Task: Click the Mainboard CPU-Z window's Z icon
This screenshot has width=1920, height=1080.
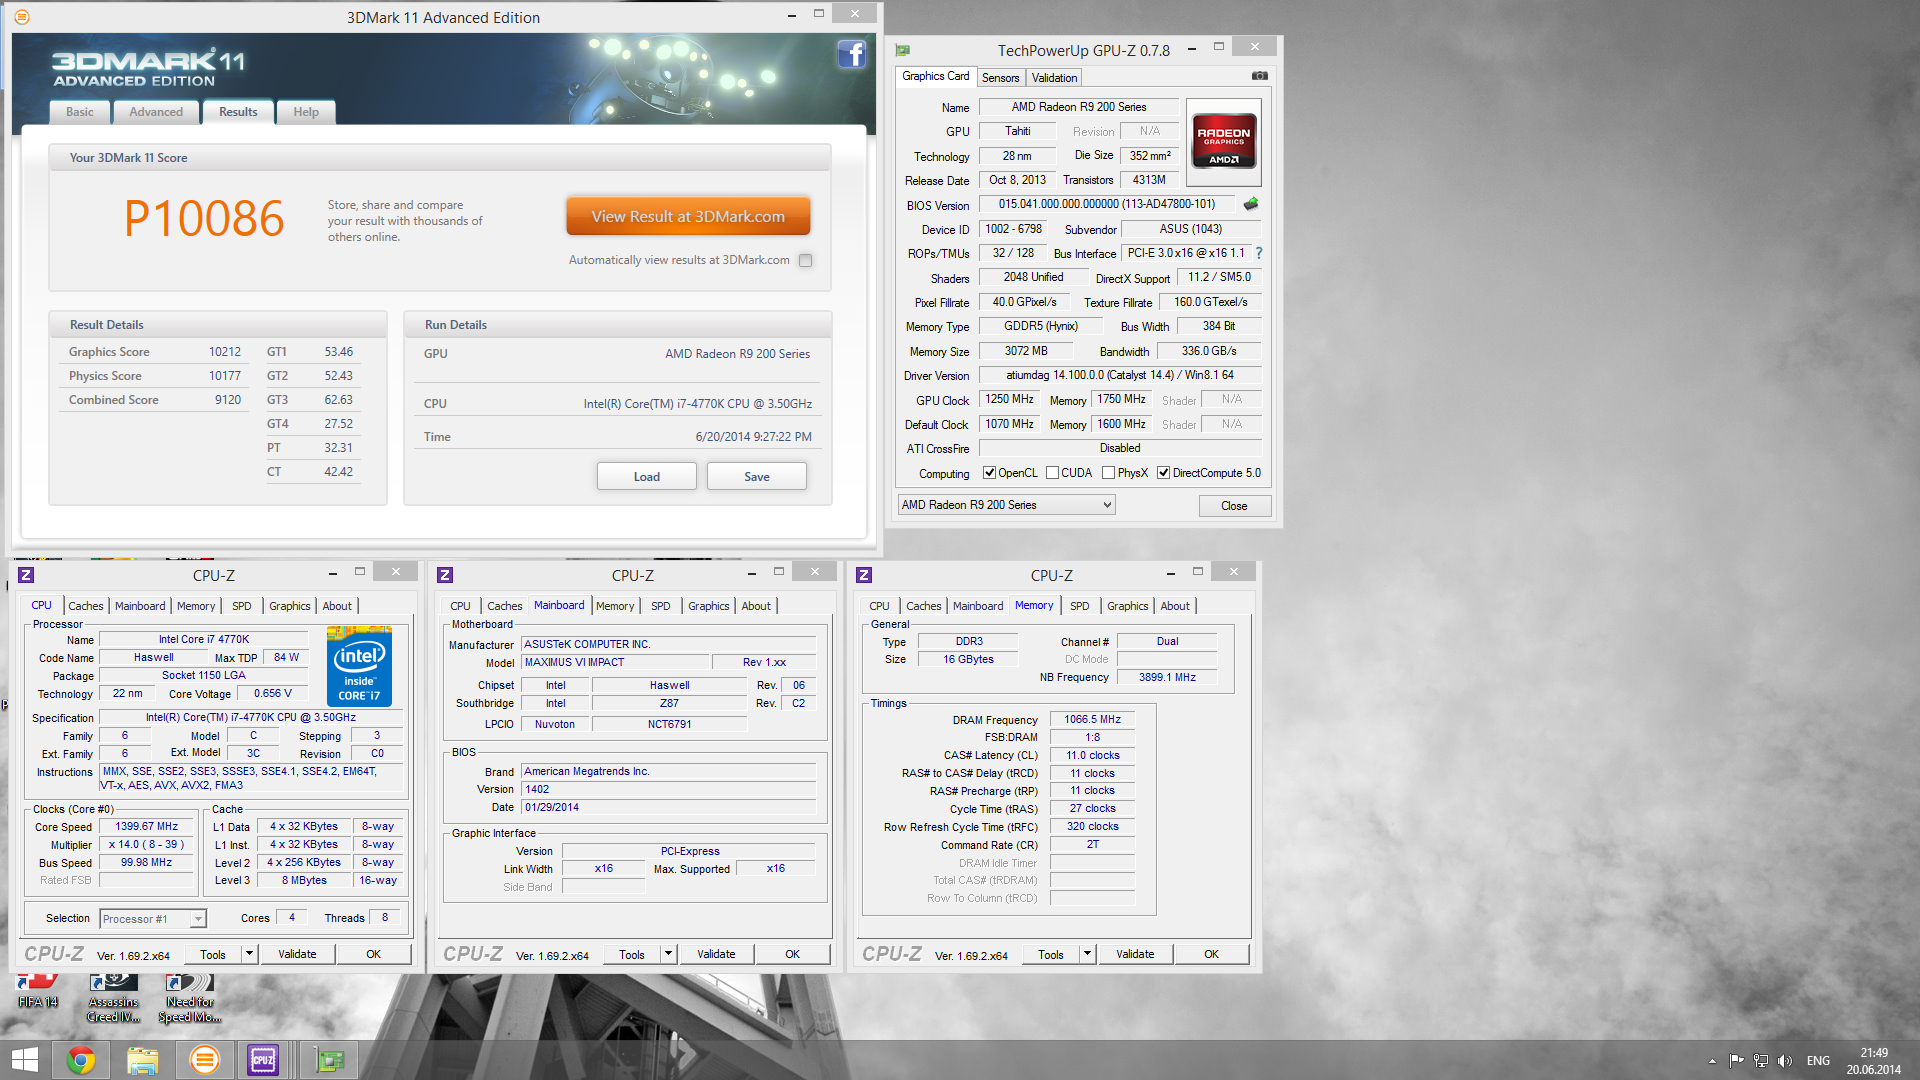Action: pyautogui.click(x=445, y=574)
